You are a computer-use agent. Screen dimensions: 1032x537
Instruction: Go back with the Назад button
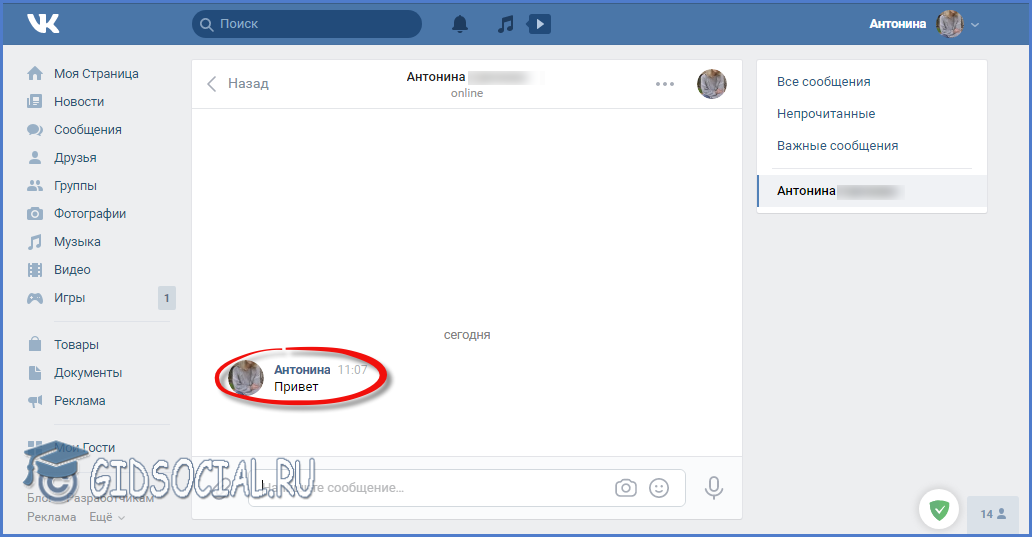coord(238,84)
